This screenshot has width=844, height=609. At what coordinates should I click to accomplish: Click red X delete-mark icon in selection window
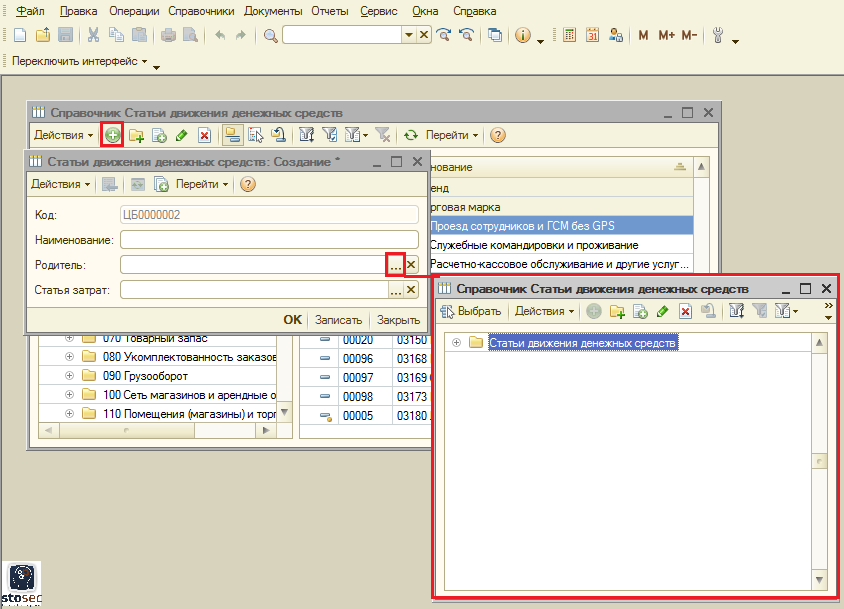coord(685,312)
